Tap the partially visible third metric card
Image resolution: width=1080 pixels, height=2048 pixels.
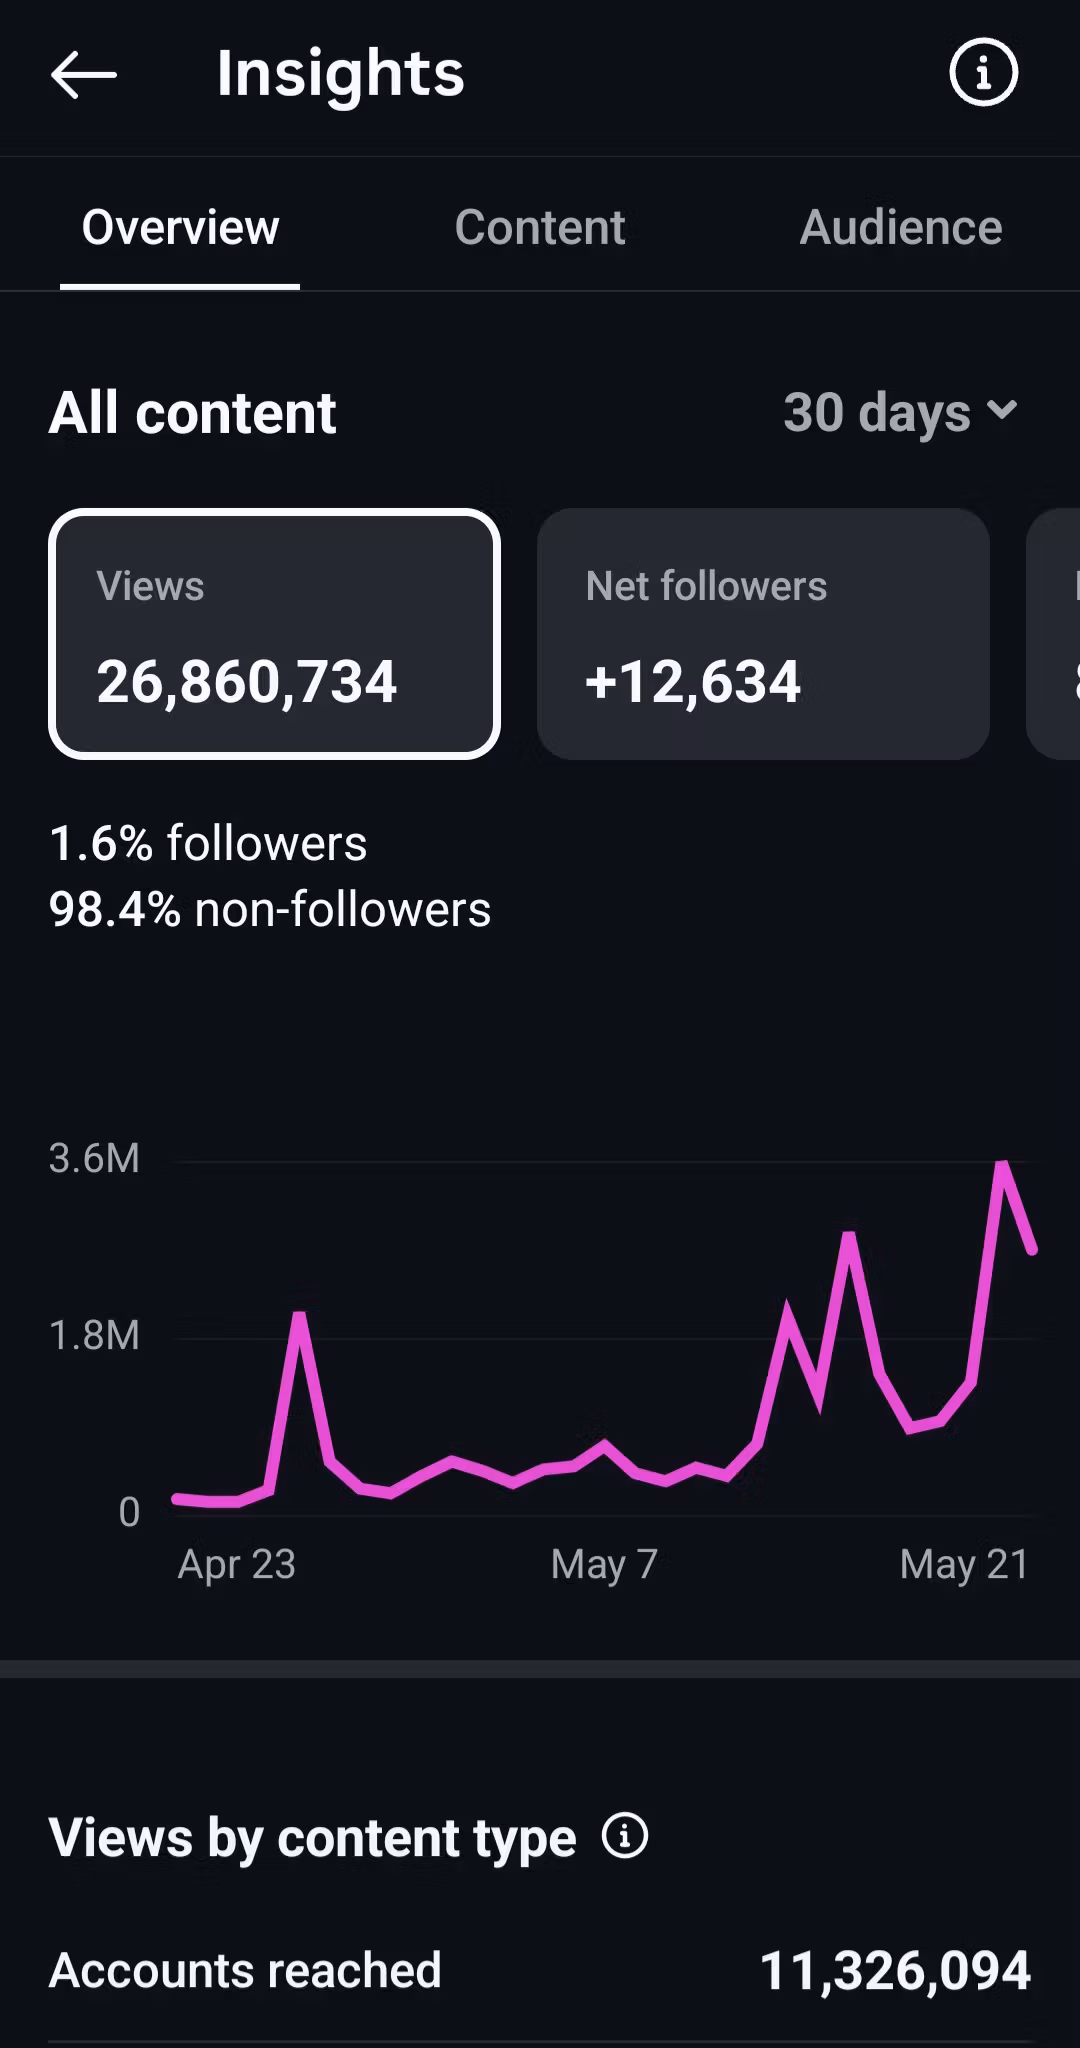coord(1054,634)
